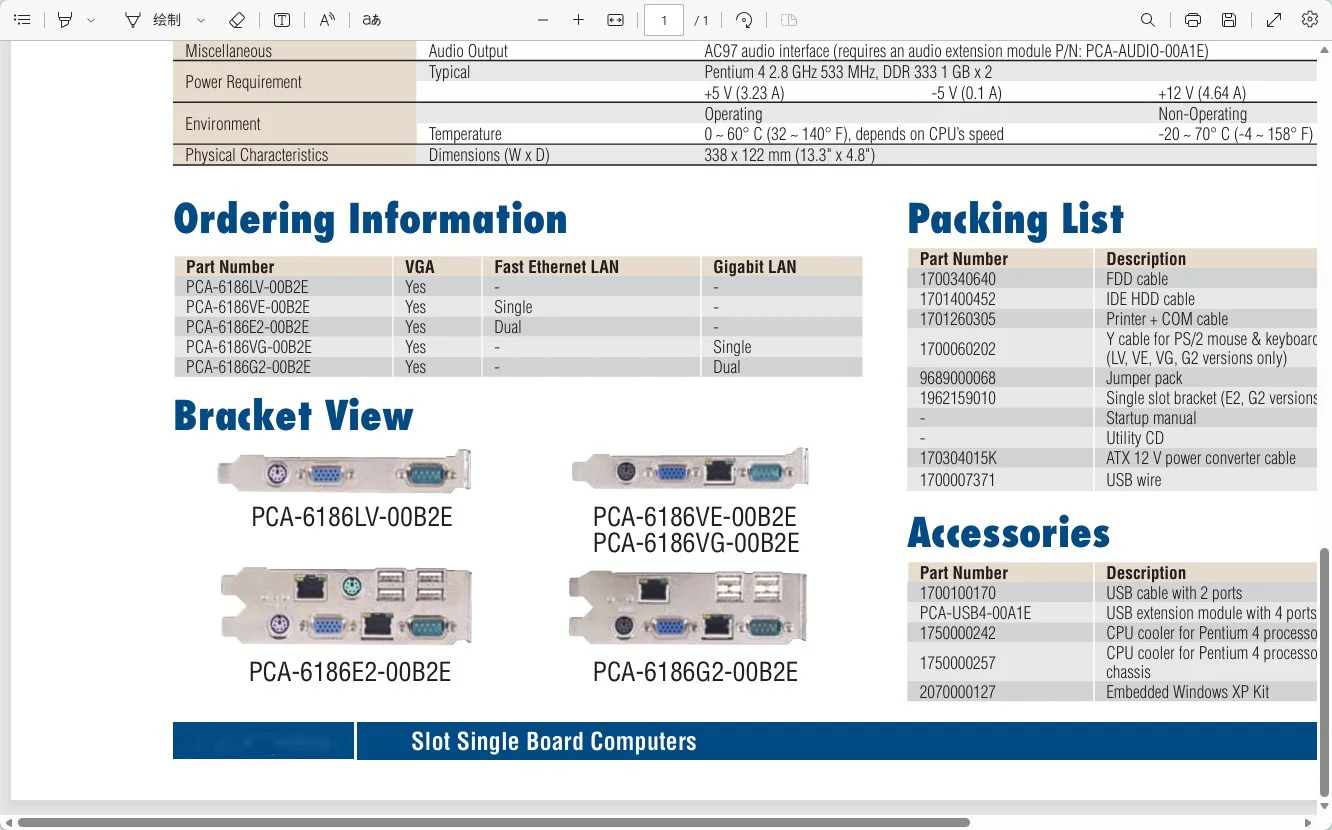
Task: Enter full screen mode
Action: coord(1274,20)
